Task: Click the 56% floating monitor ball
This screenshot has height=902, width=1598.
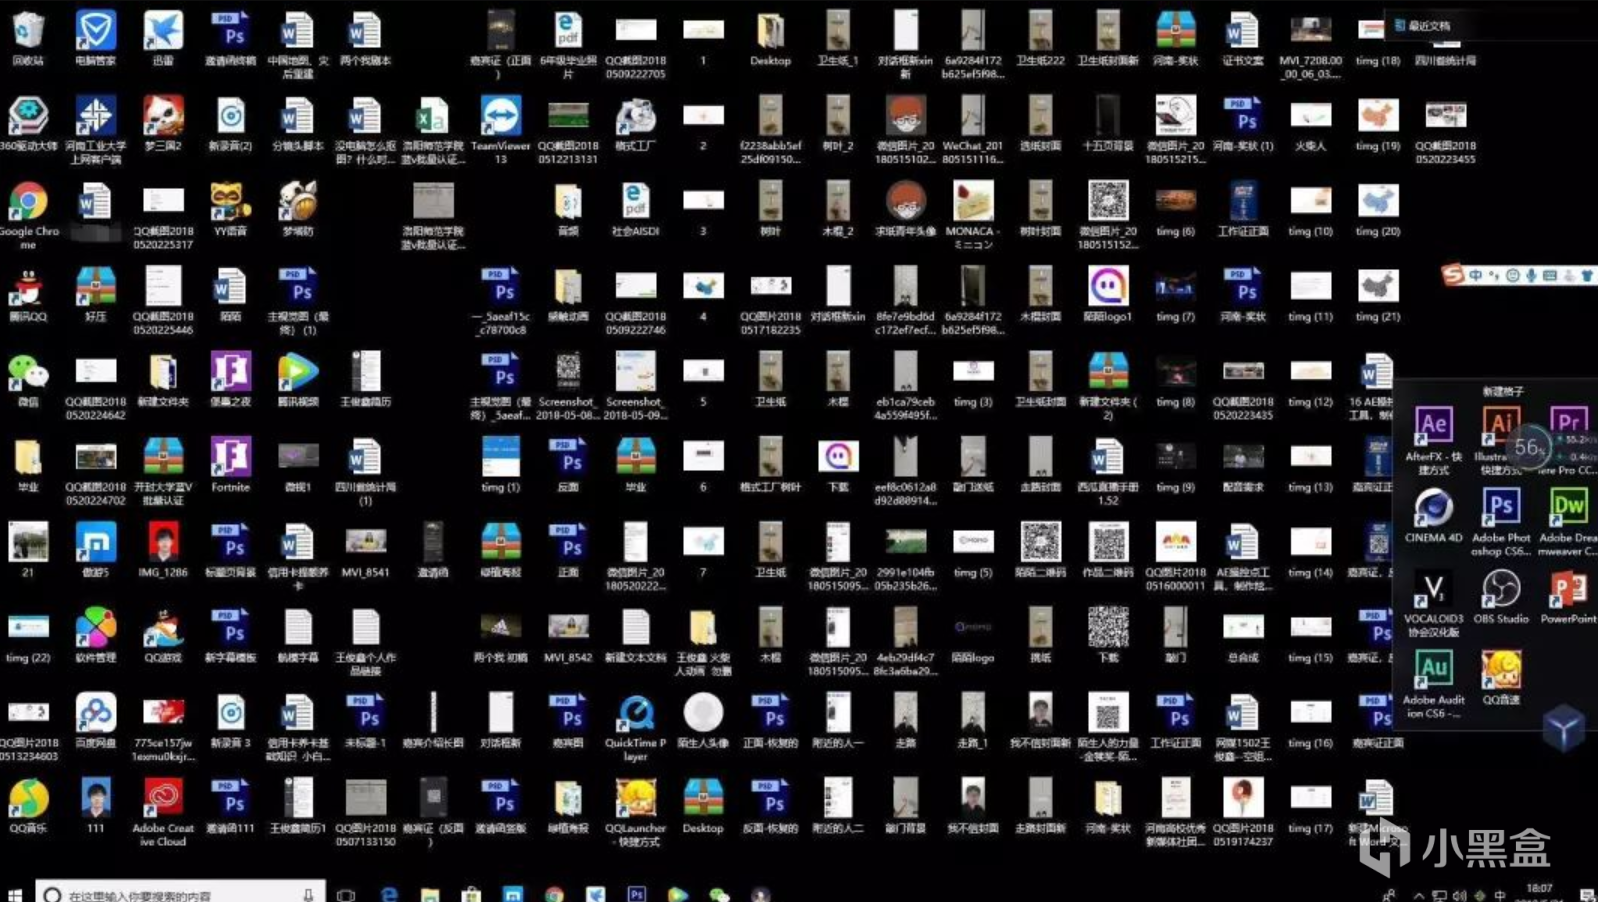Action: [x=1528, y=448]
